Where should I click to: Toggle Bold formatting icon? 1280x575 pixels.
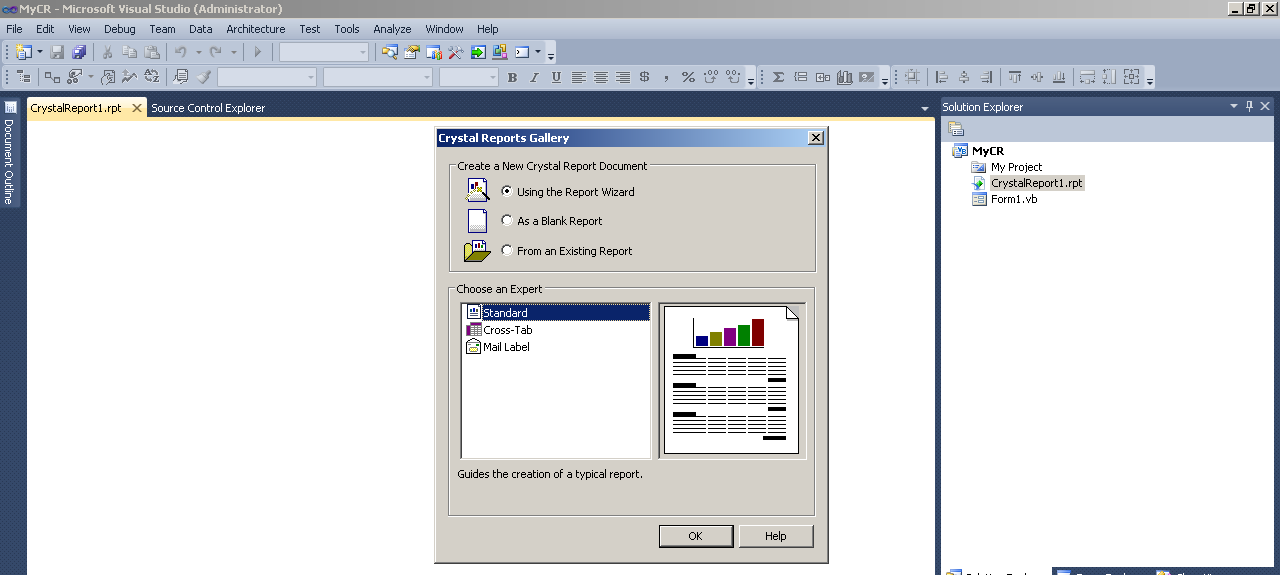pyautogui.click(x=512, y=77)
